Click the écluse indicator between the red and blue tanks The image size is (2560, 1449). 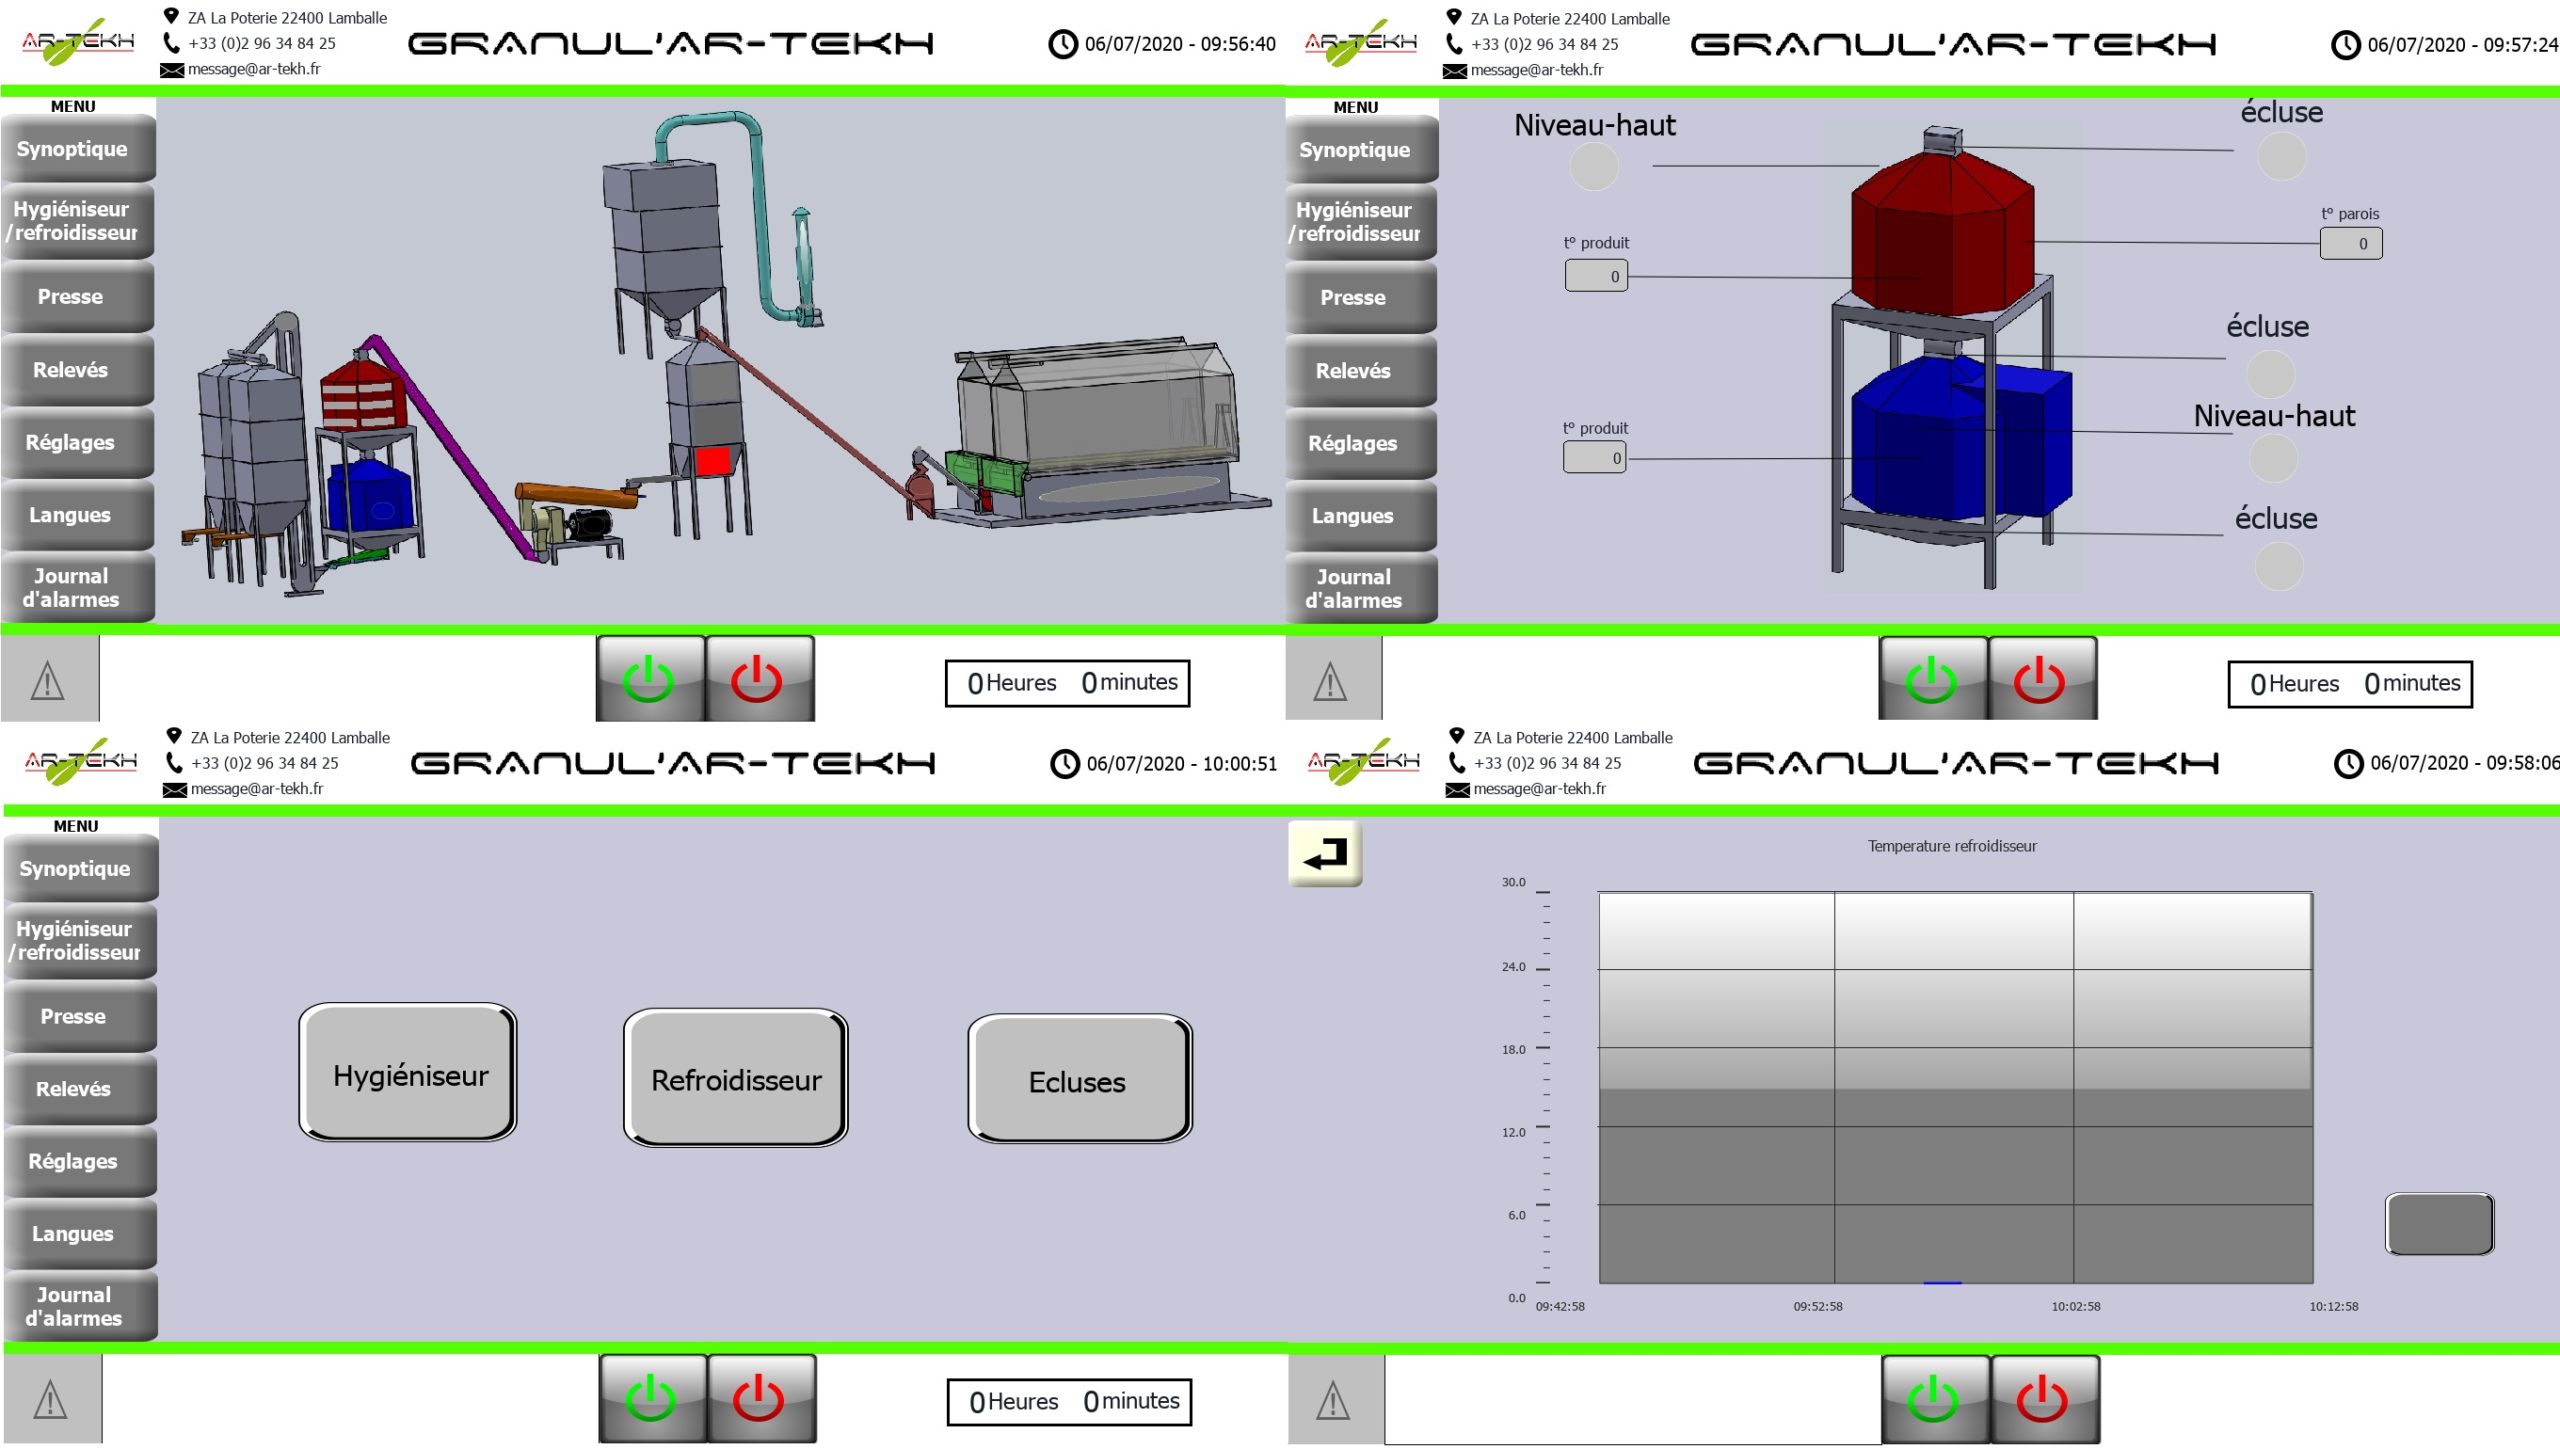pos(2271,374)
